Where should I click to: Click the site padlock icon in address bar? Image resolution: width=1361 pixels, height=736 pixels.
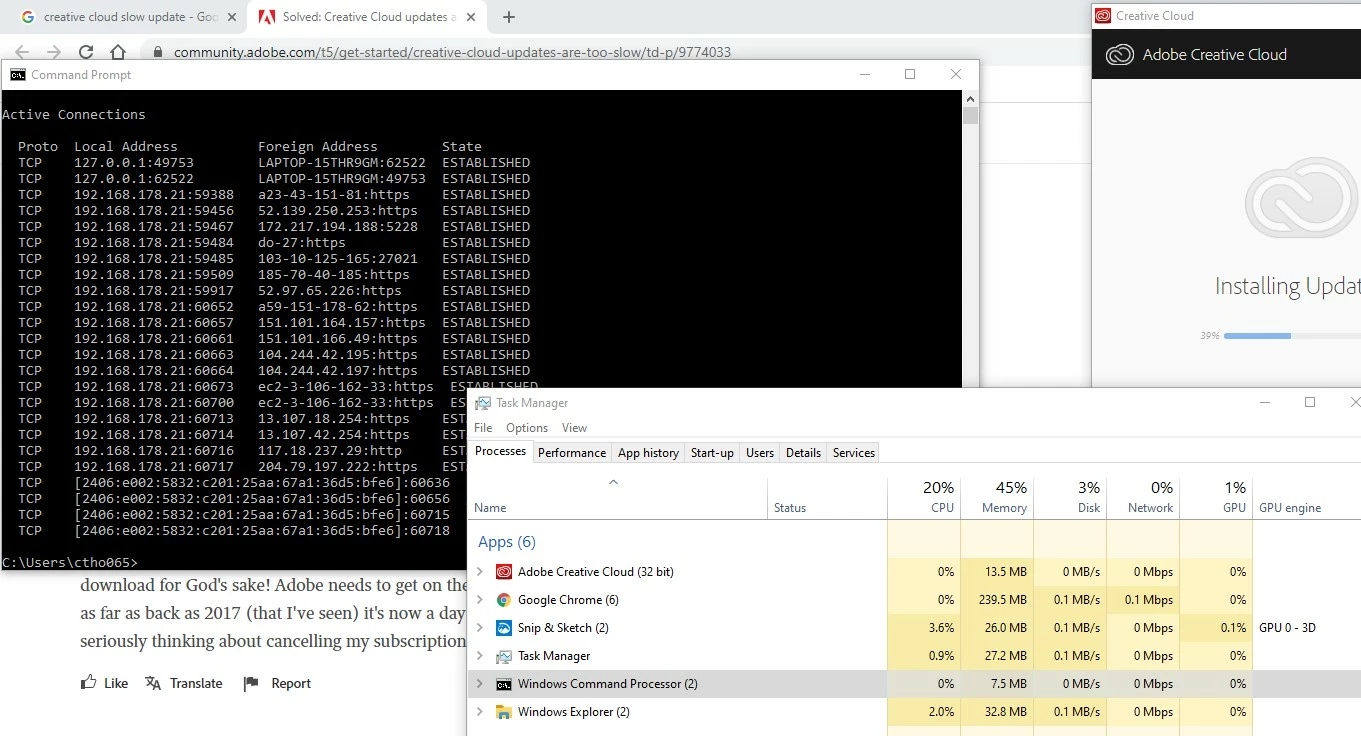(x=158, y=52)
